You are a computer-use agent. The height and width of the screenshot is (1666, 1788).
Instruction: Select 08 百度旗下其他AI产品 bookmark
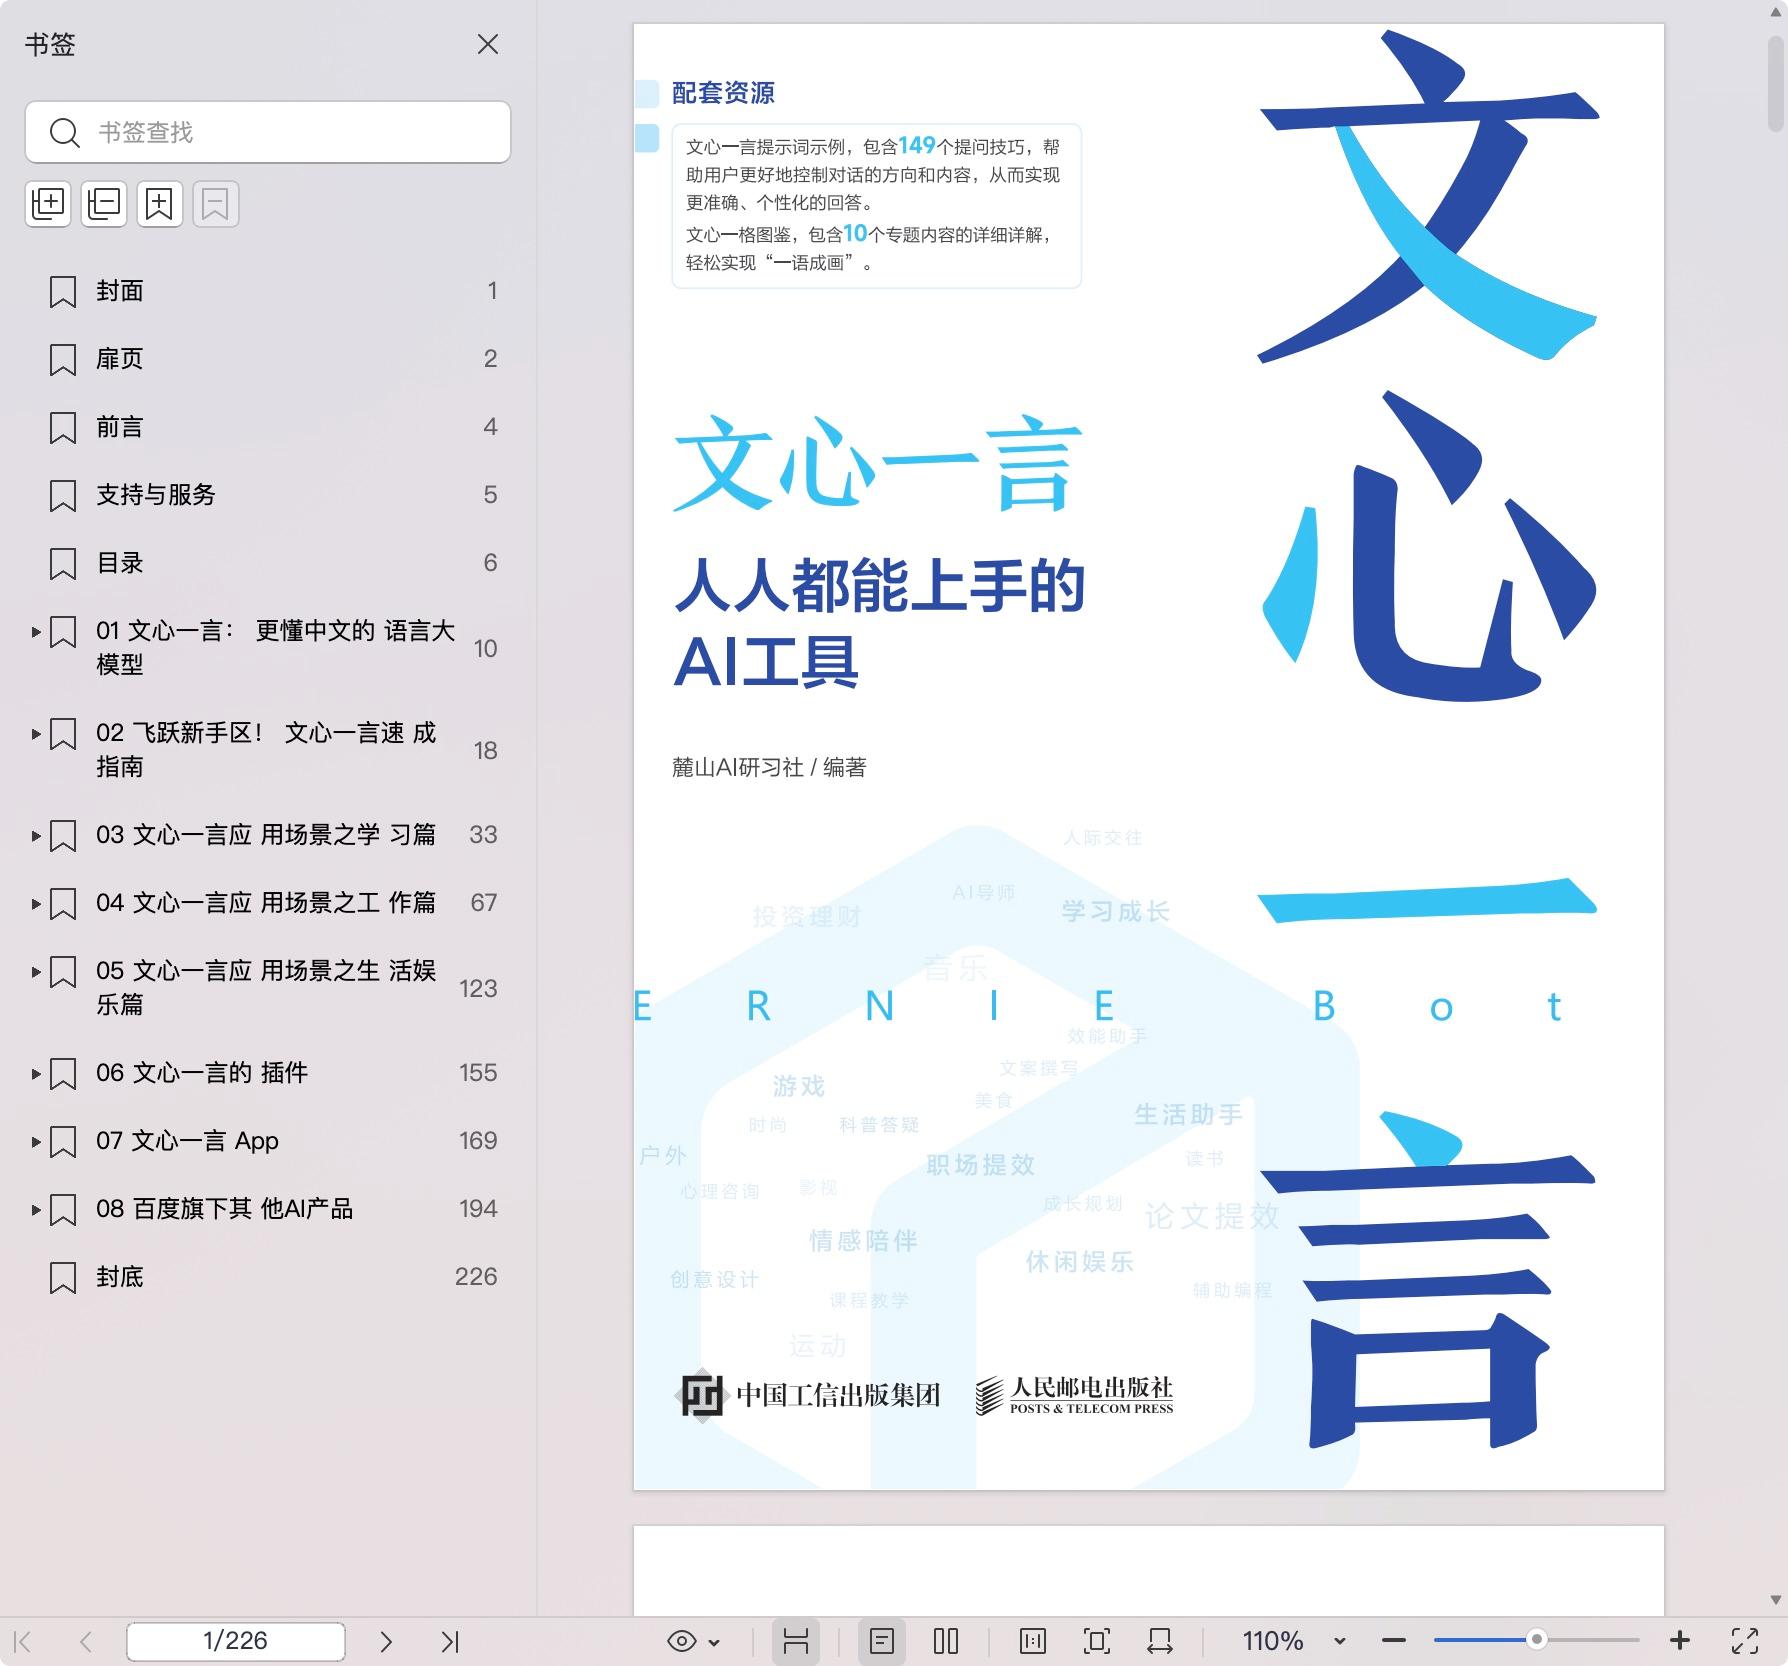tap(224, 1209)
